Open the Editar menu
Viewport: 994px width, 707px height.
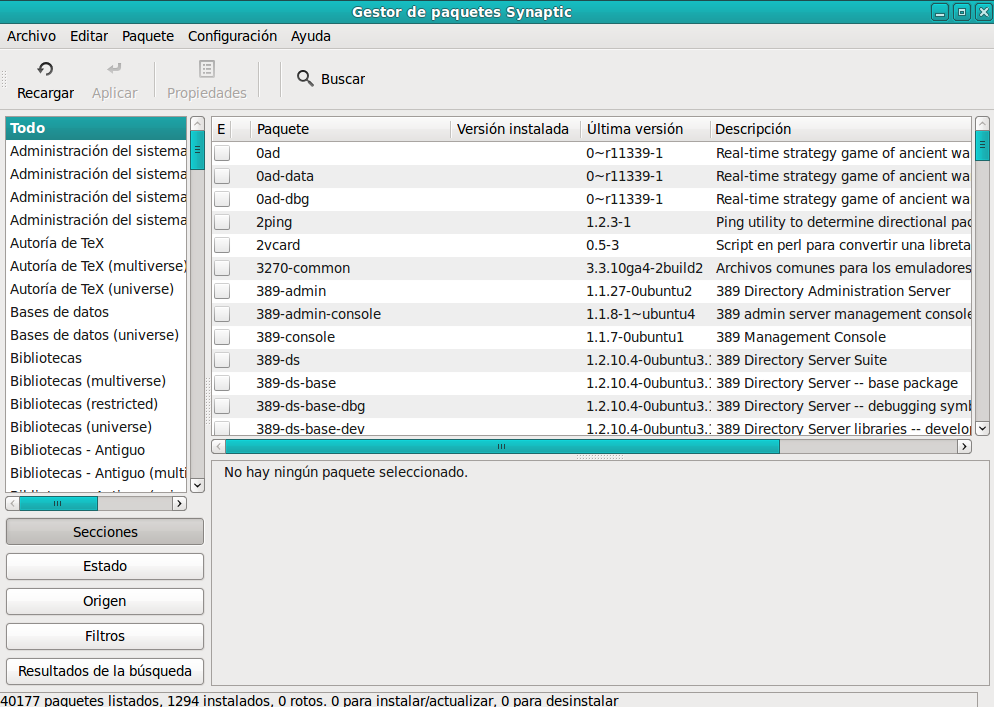(89, 36)
